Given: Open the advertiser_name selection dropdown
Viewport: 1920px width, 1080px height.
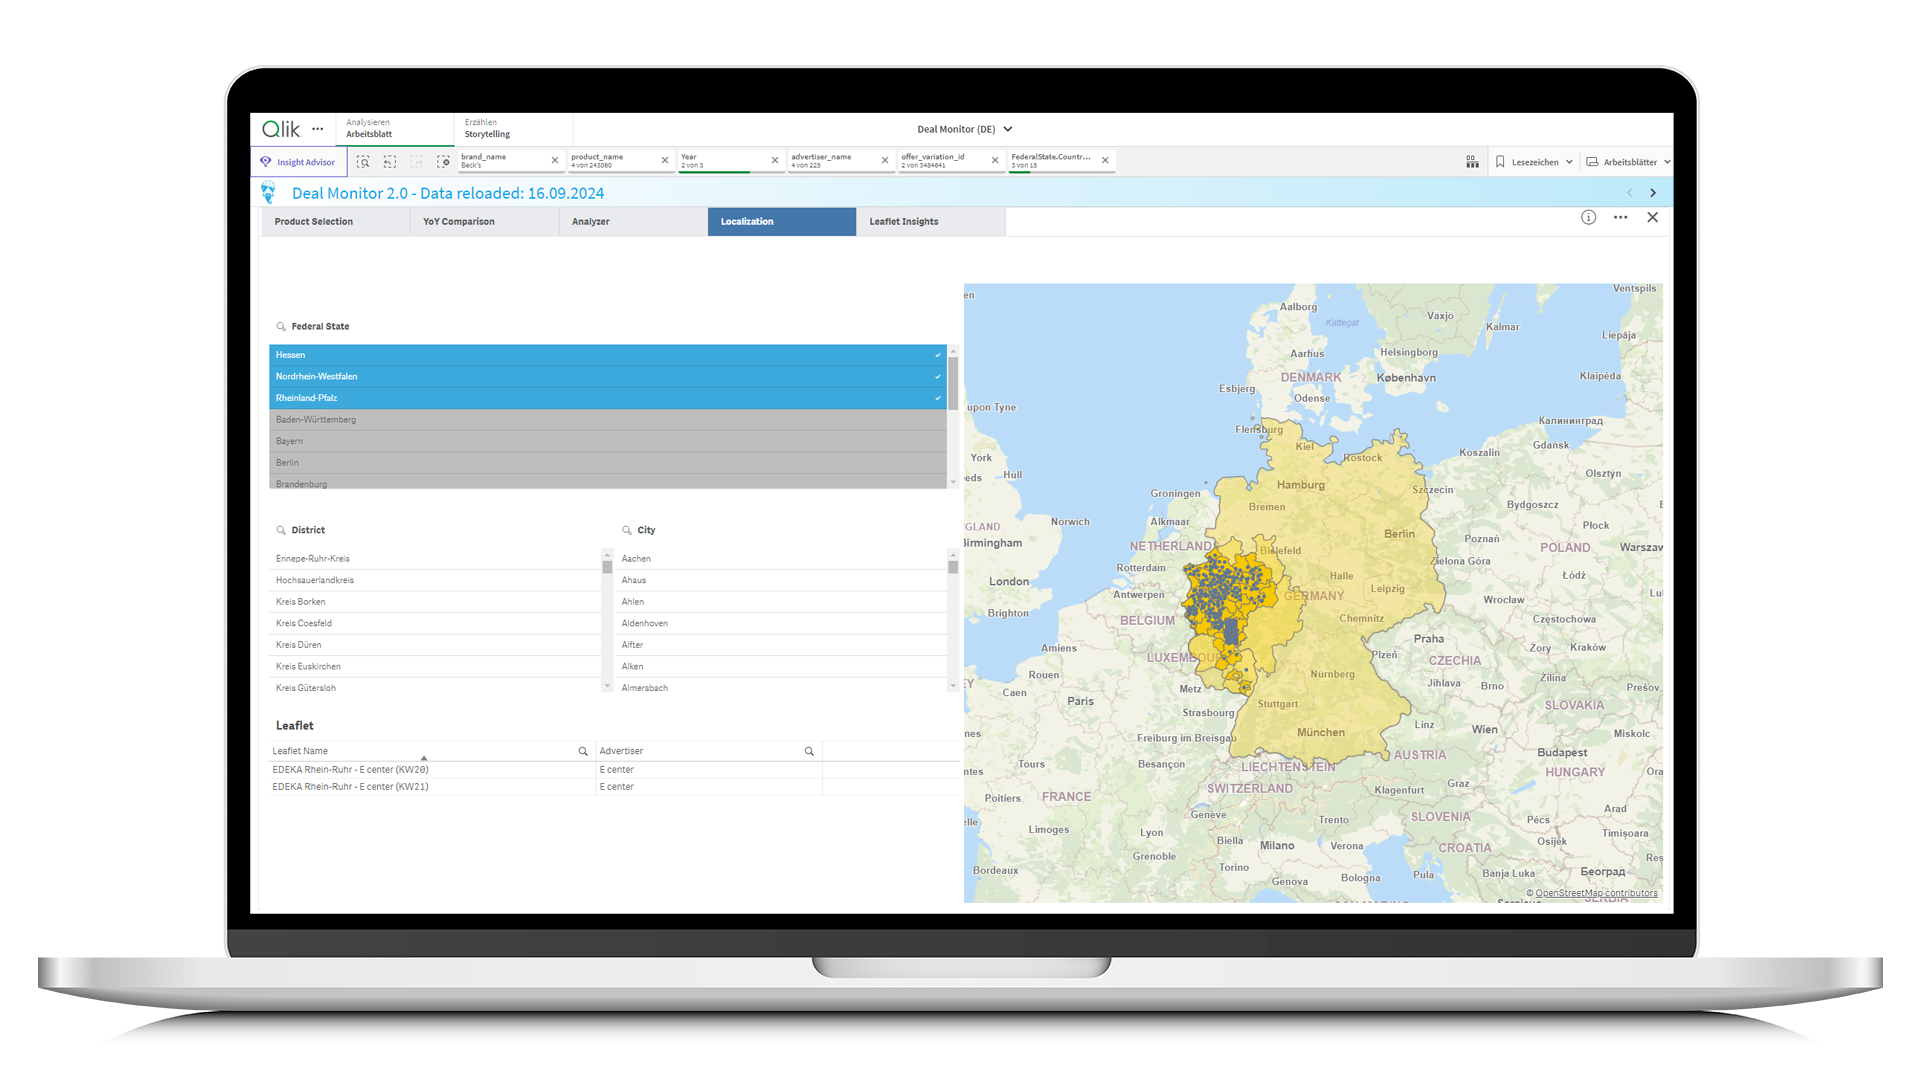Looking at the screenshot, I should (x=833, y=160).
